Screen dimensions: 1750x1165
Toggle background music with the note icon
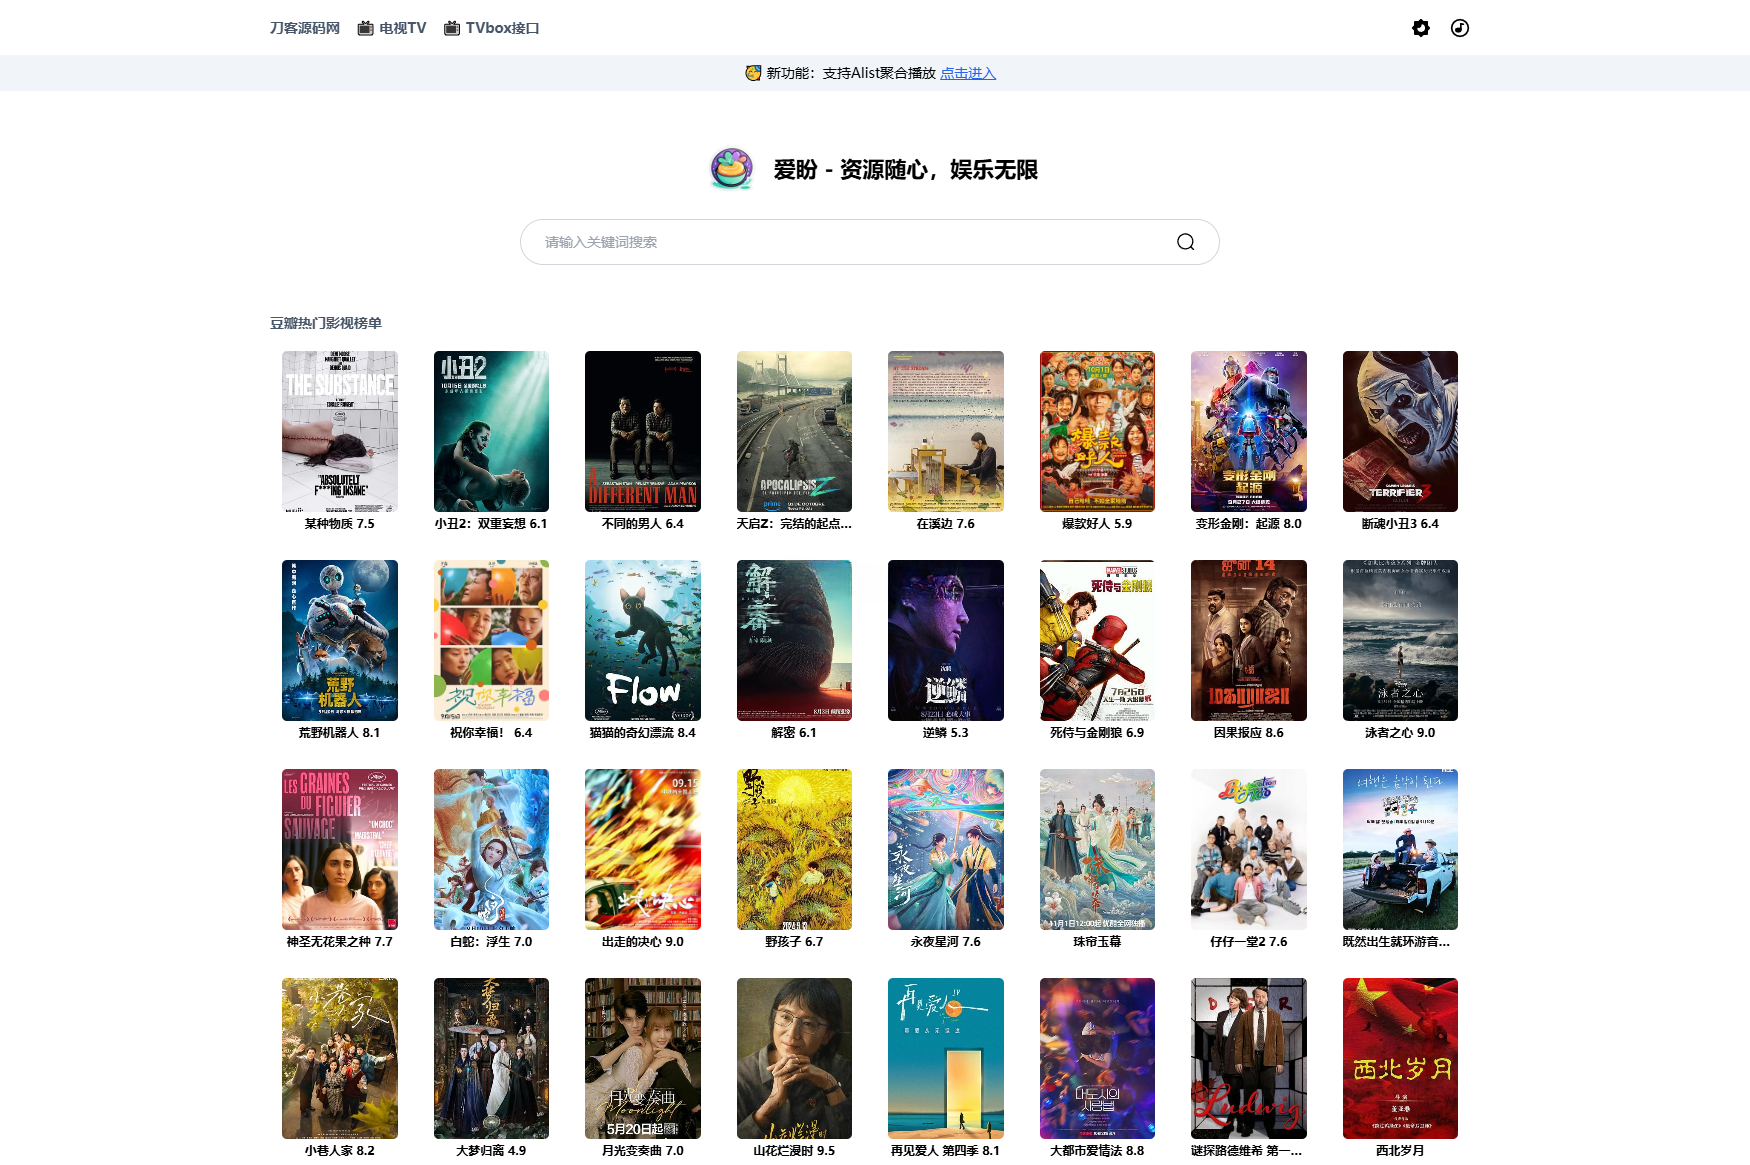point(1459,28)
